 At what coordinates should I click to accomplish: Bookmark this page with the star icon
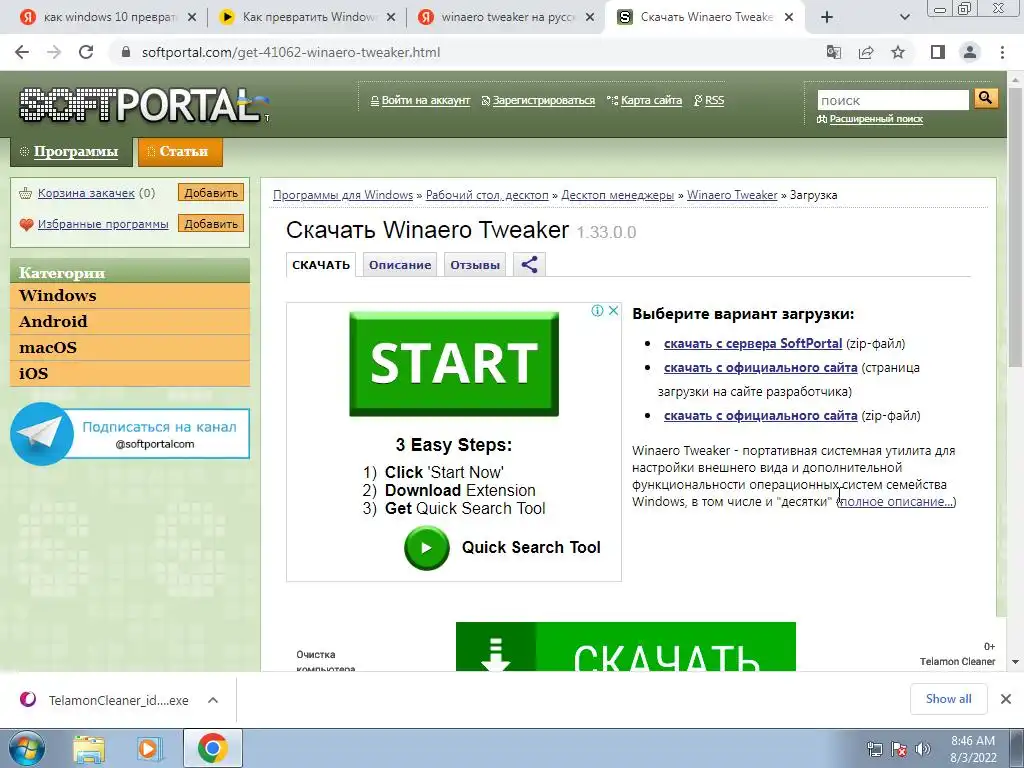[899, 52]
